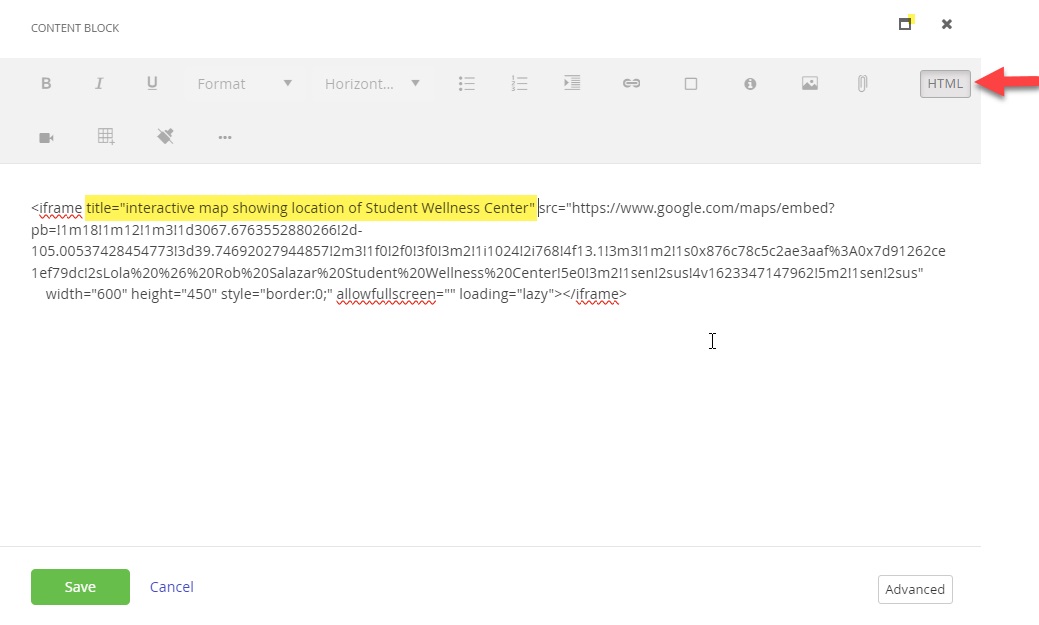Screen dimensions: 1039x625
Task: Apply italic formatting
Action: pos(99,84)
